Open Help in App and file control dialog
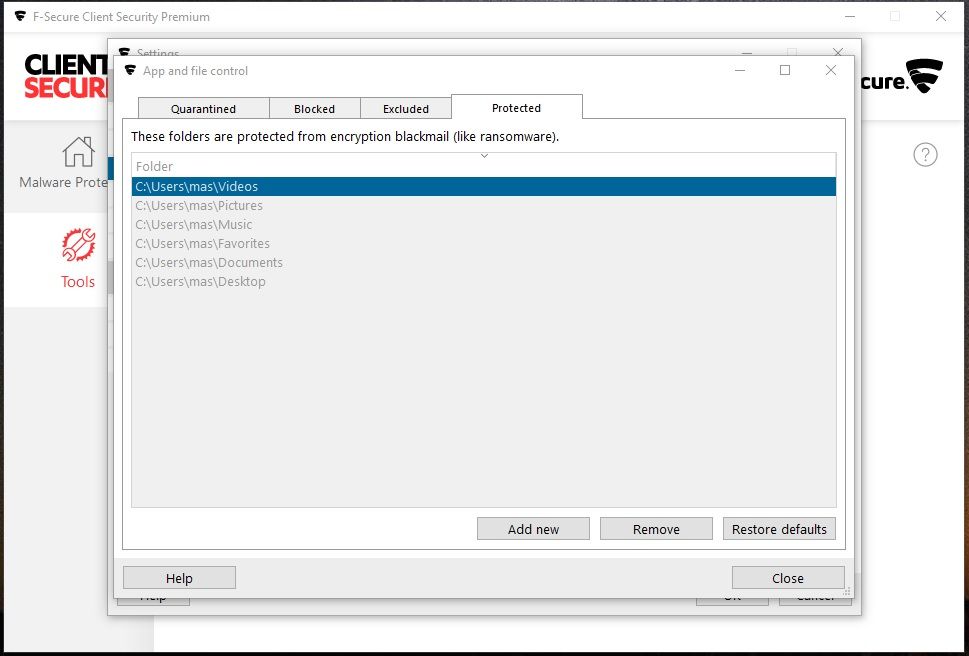Screen dimensions: 969x656 click(179, 578)
